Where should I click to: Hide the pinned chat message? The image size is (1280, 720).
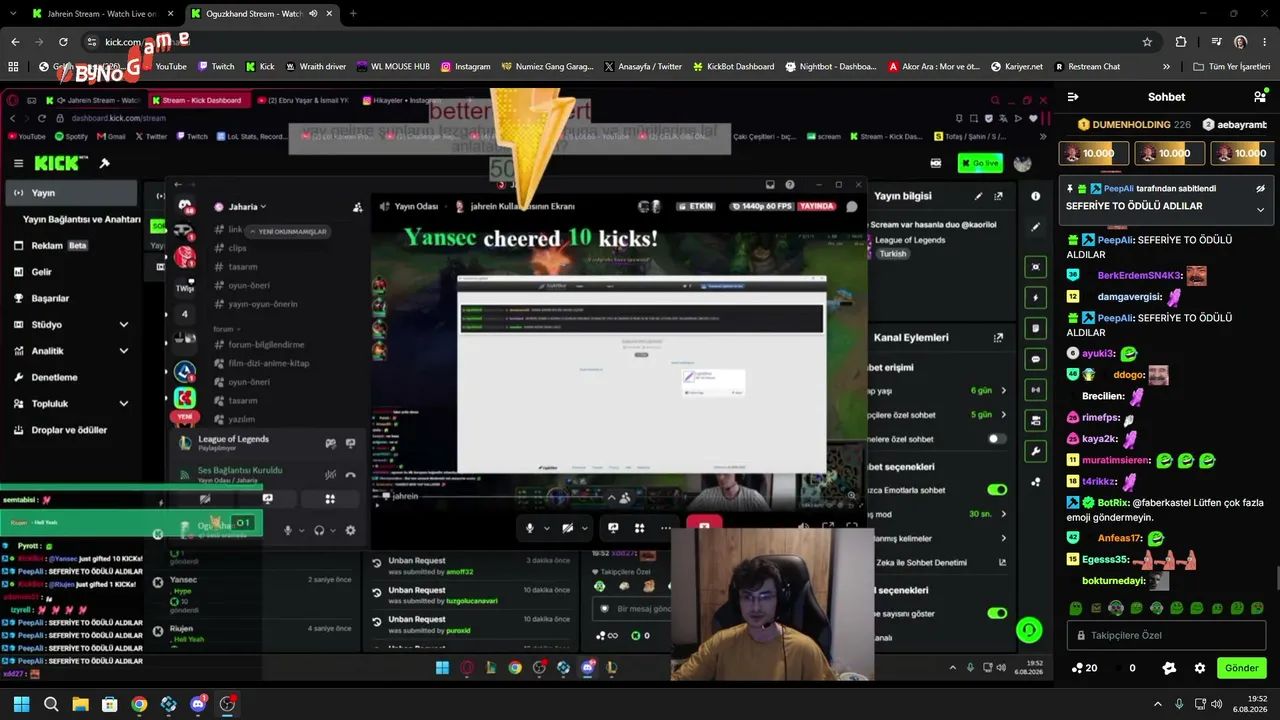(1260, 188)
